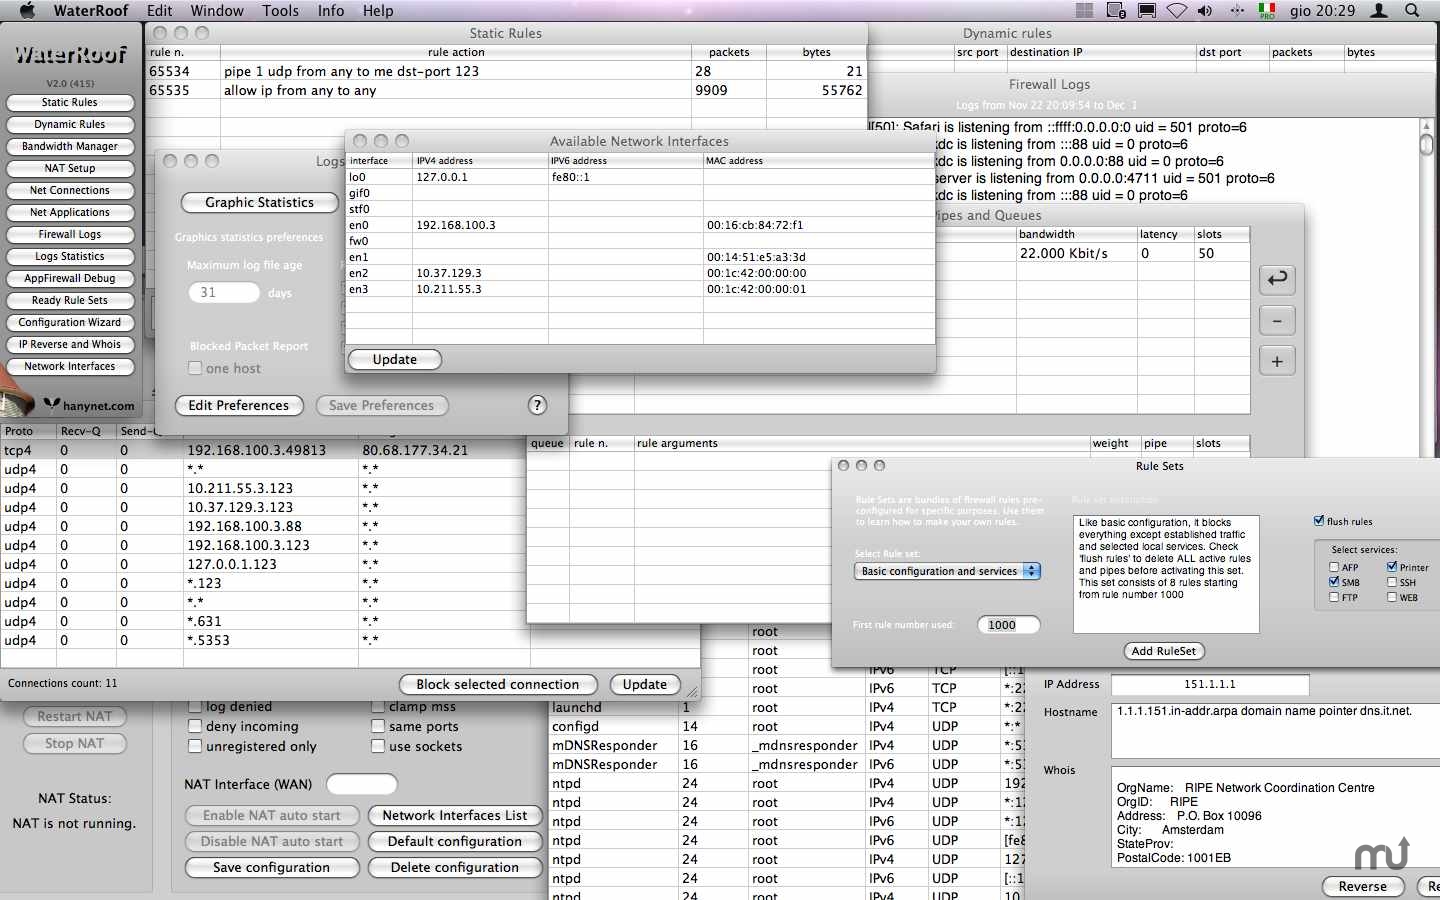Click the First rule number used field
1440x900 pixels.
coord(1008,625)
